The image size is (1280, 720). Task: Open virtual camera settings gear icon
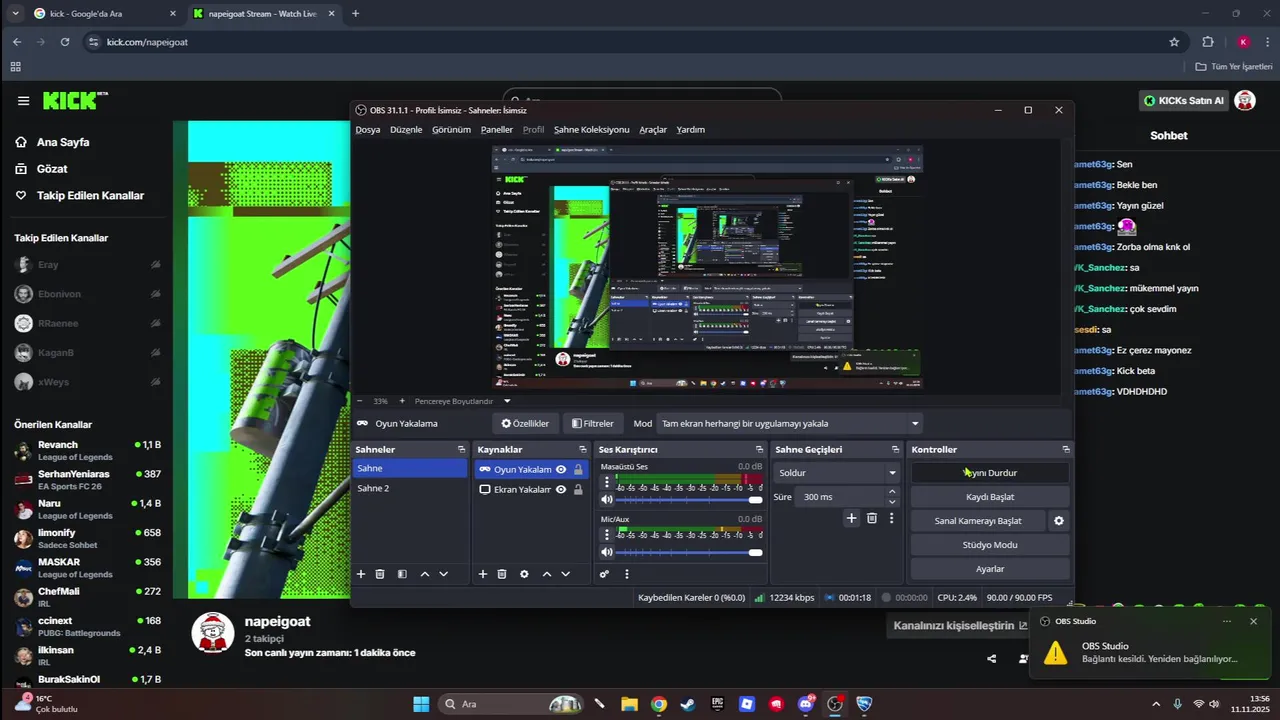pos(1059,521)
